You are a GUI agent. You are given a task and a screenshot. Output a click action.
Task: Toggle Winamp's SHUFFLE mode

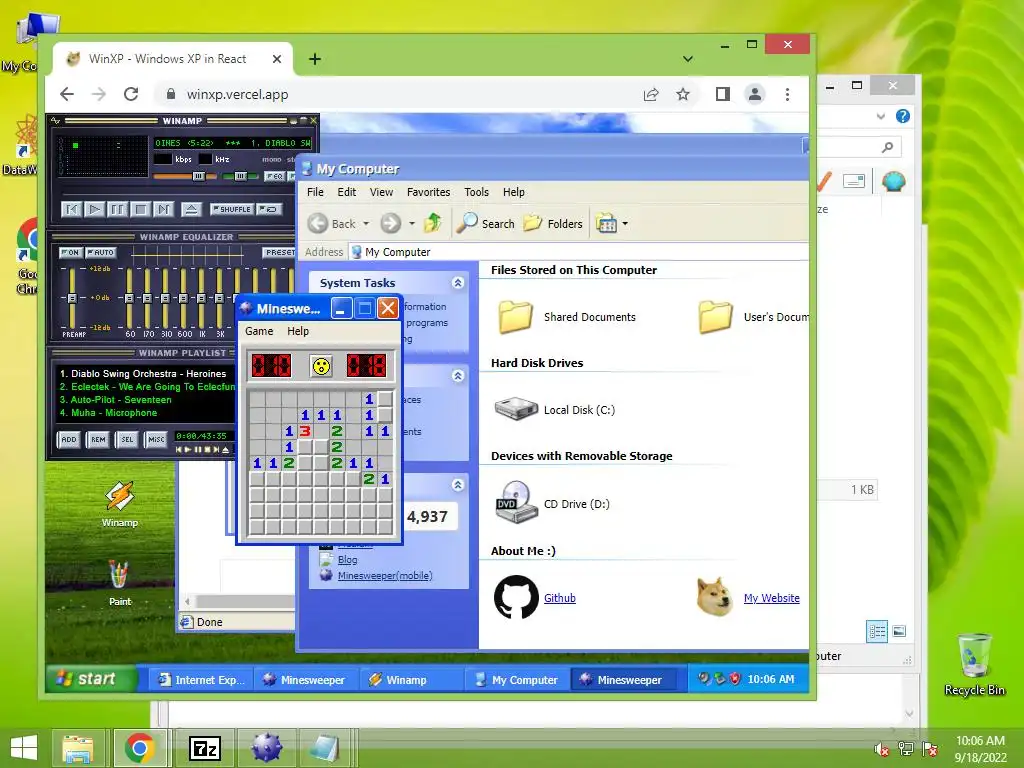coord(232,209)
